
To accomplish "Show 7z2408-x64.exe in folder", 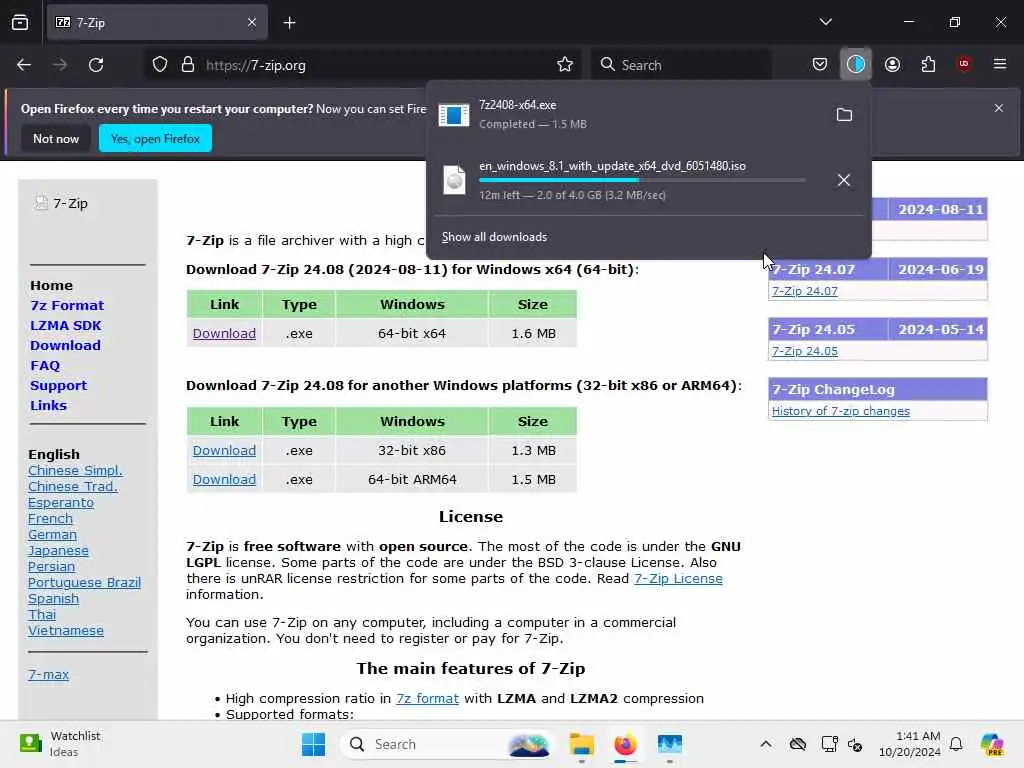I will click(844, 114).
